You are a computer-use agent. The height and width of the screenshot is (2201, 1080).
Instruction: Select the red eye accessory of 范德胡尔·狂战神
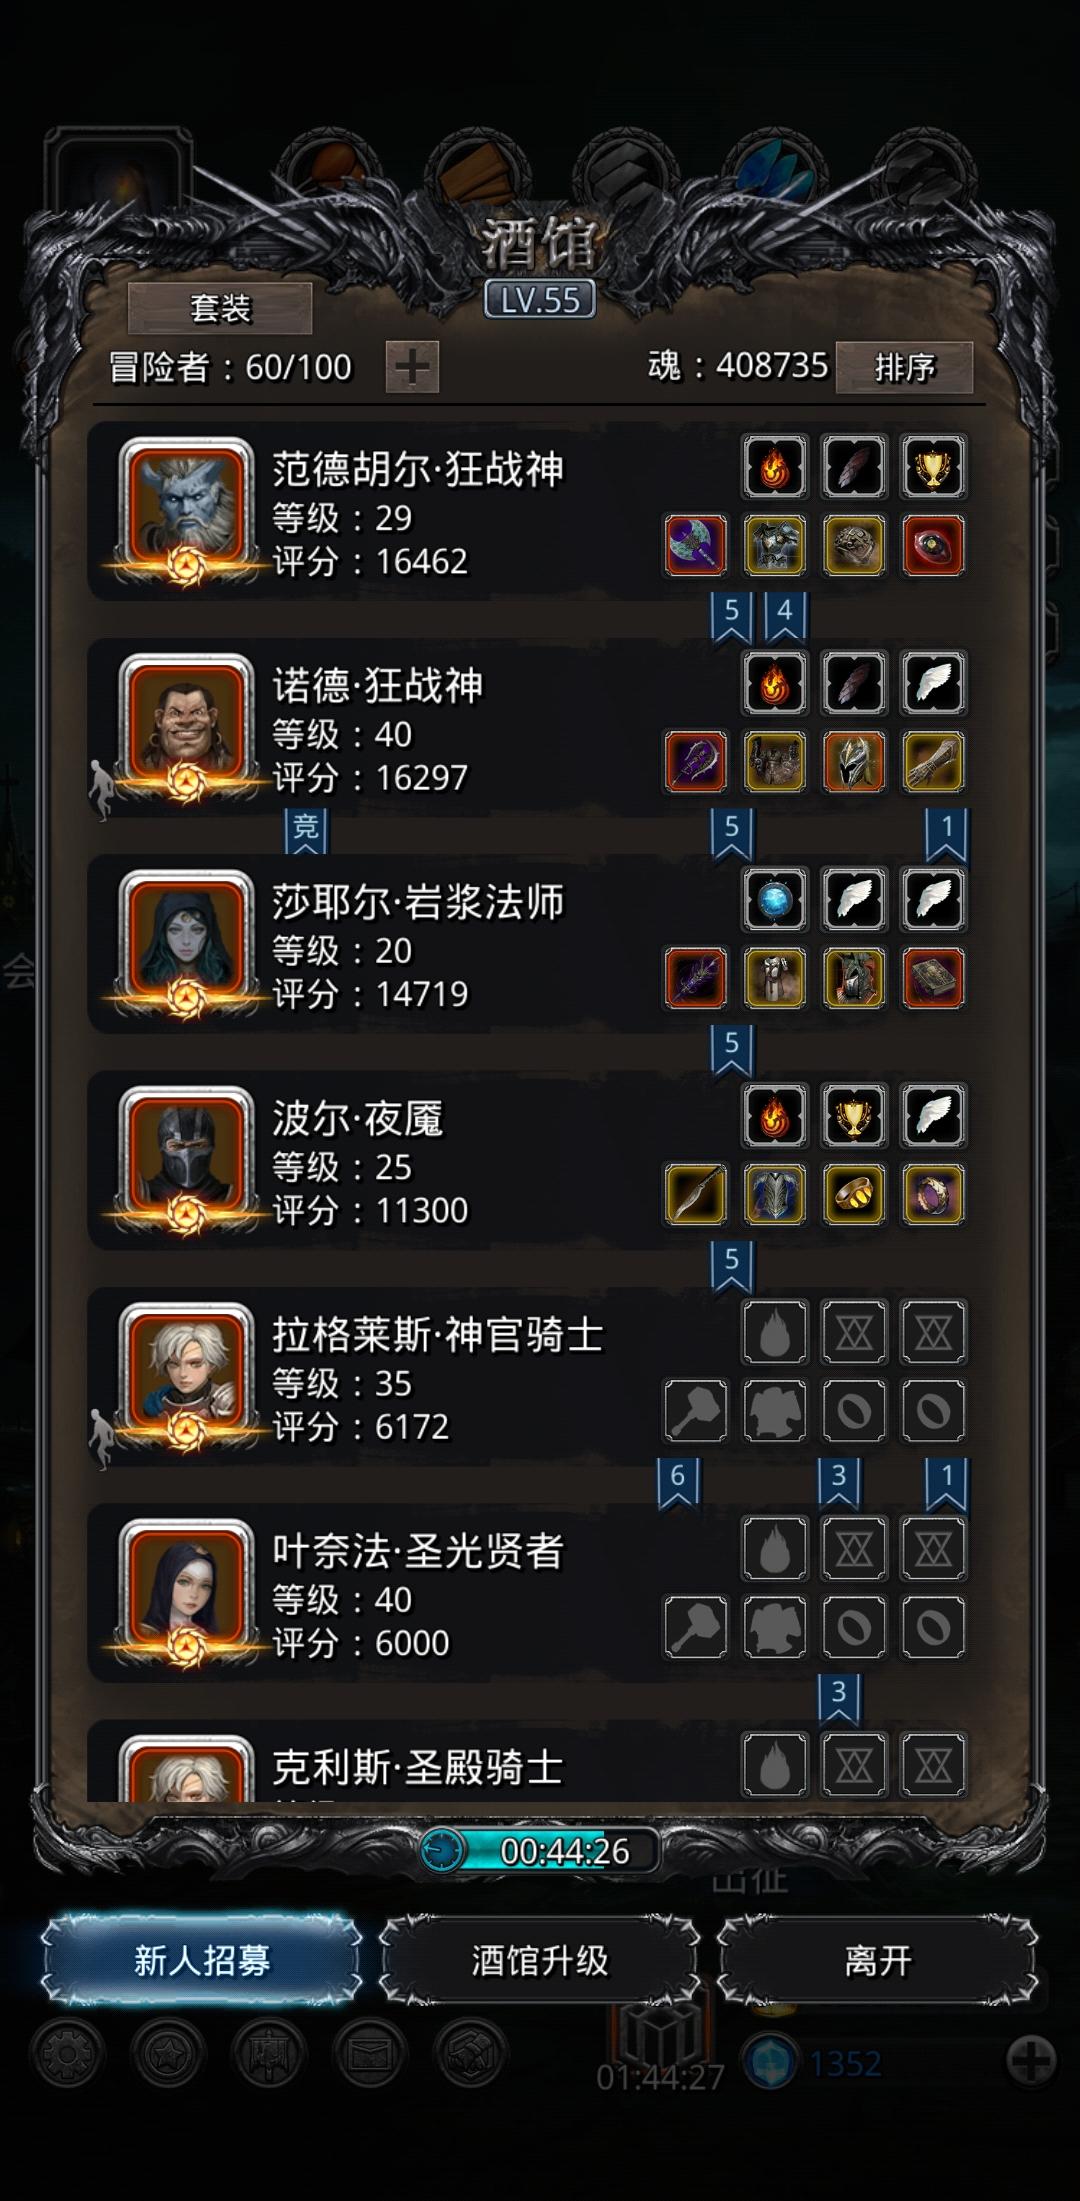click(x=933, y=545)
